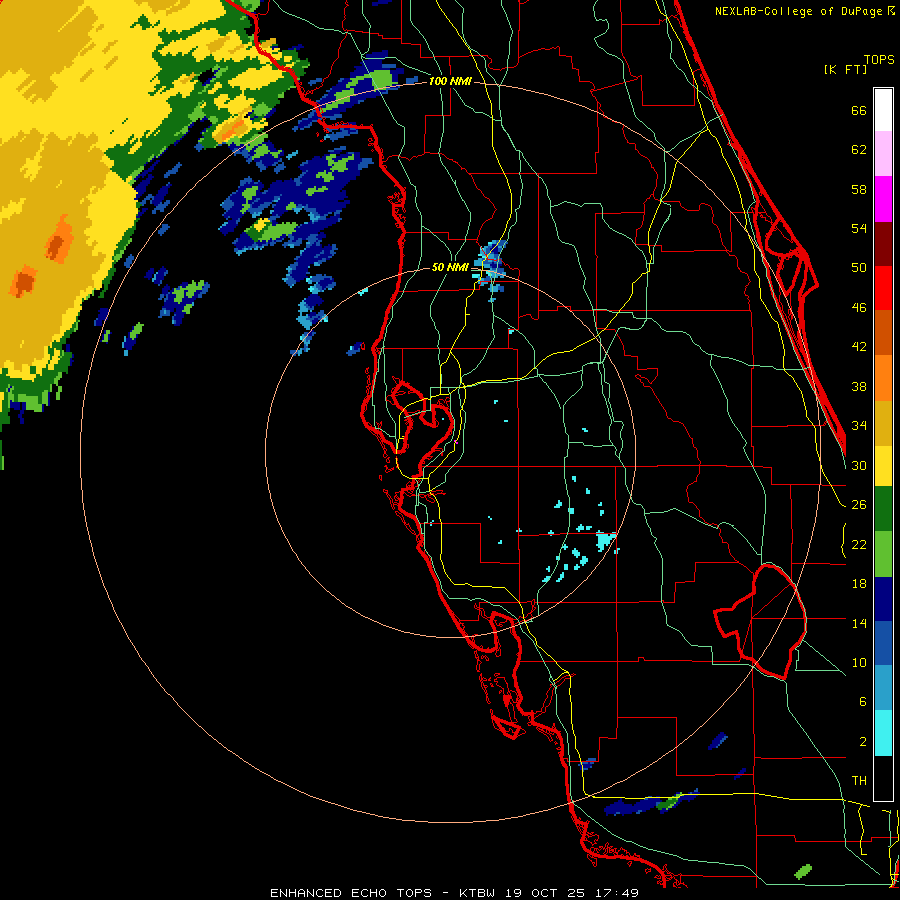Screen dimensions: 900x900
Task: Click the 6 value on the scale
Action: tap(862, 702)
